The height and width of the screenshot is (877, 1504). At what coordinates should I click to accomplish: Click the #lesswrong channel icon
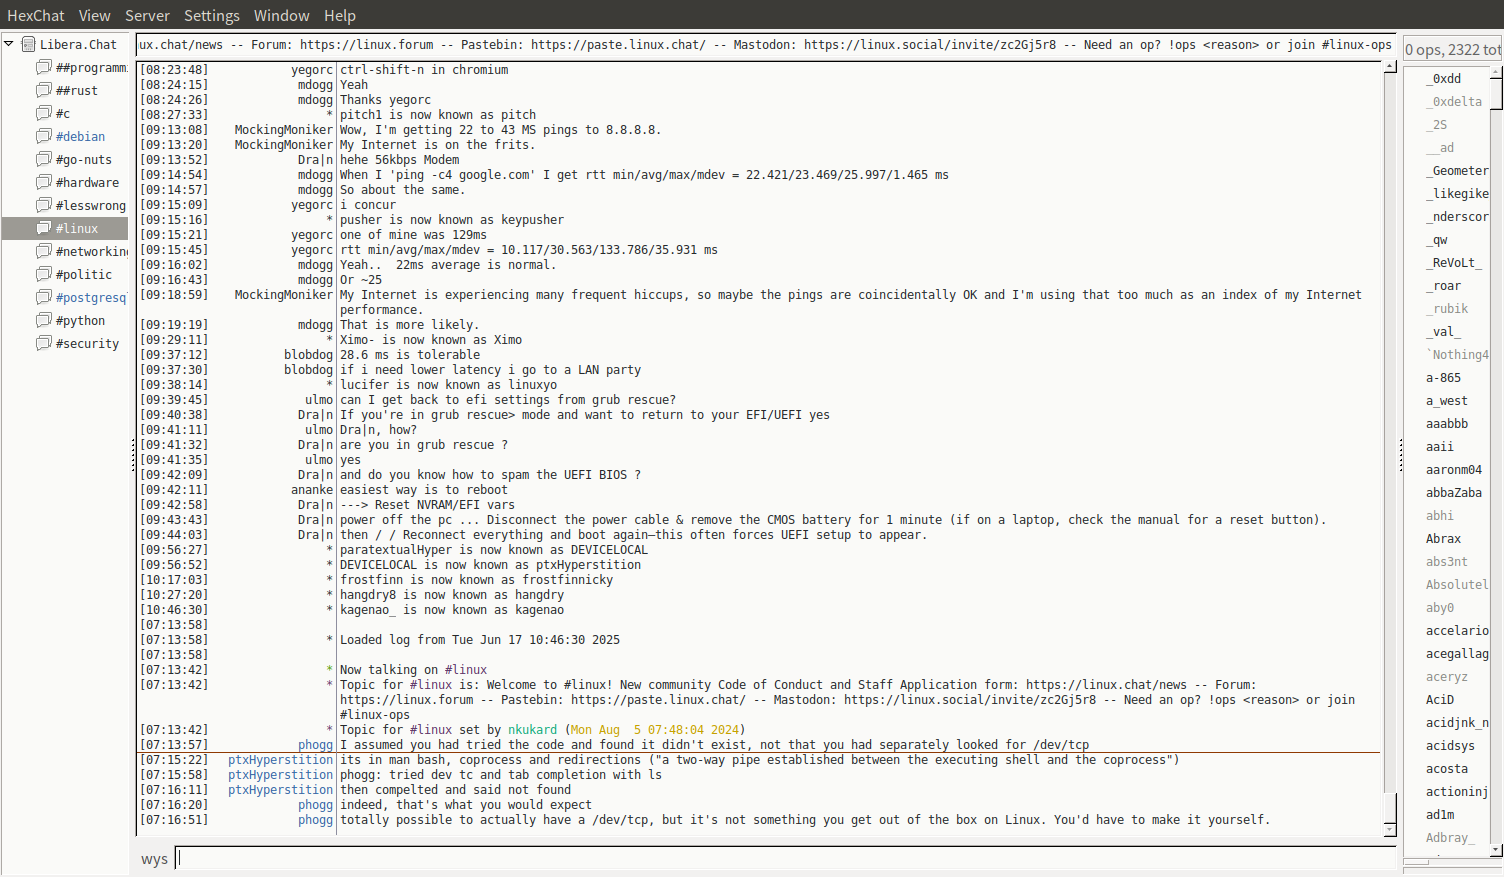[x=44, y=205]
